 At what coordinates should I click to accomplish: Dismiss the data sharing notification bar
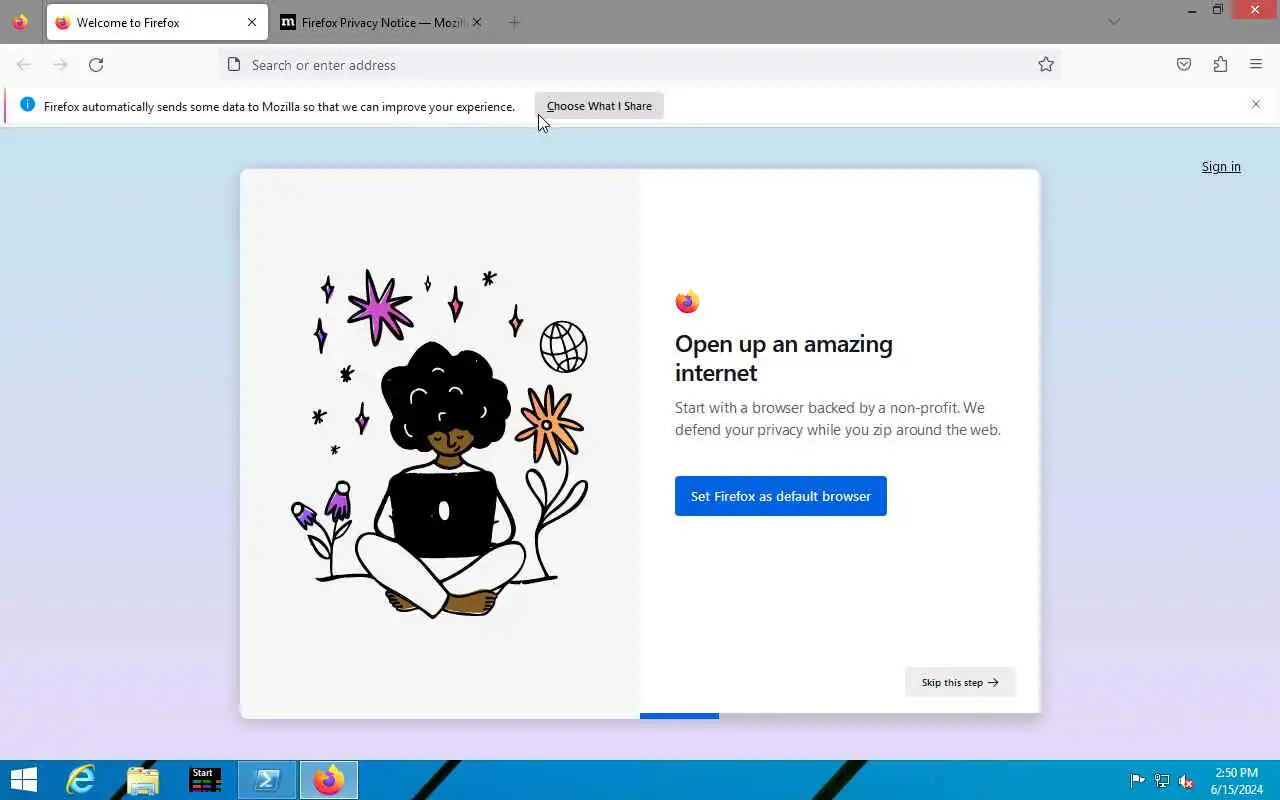[x=1256, y=104]
